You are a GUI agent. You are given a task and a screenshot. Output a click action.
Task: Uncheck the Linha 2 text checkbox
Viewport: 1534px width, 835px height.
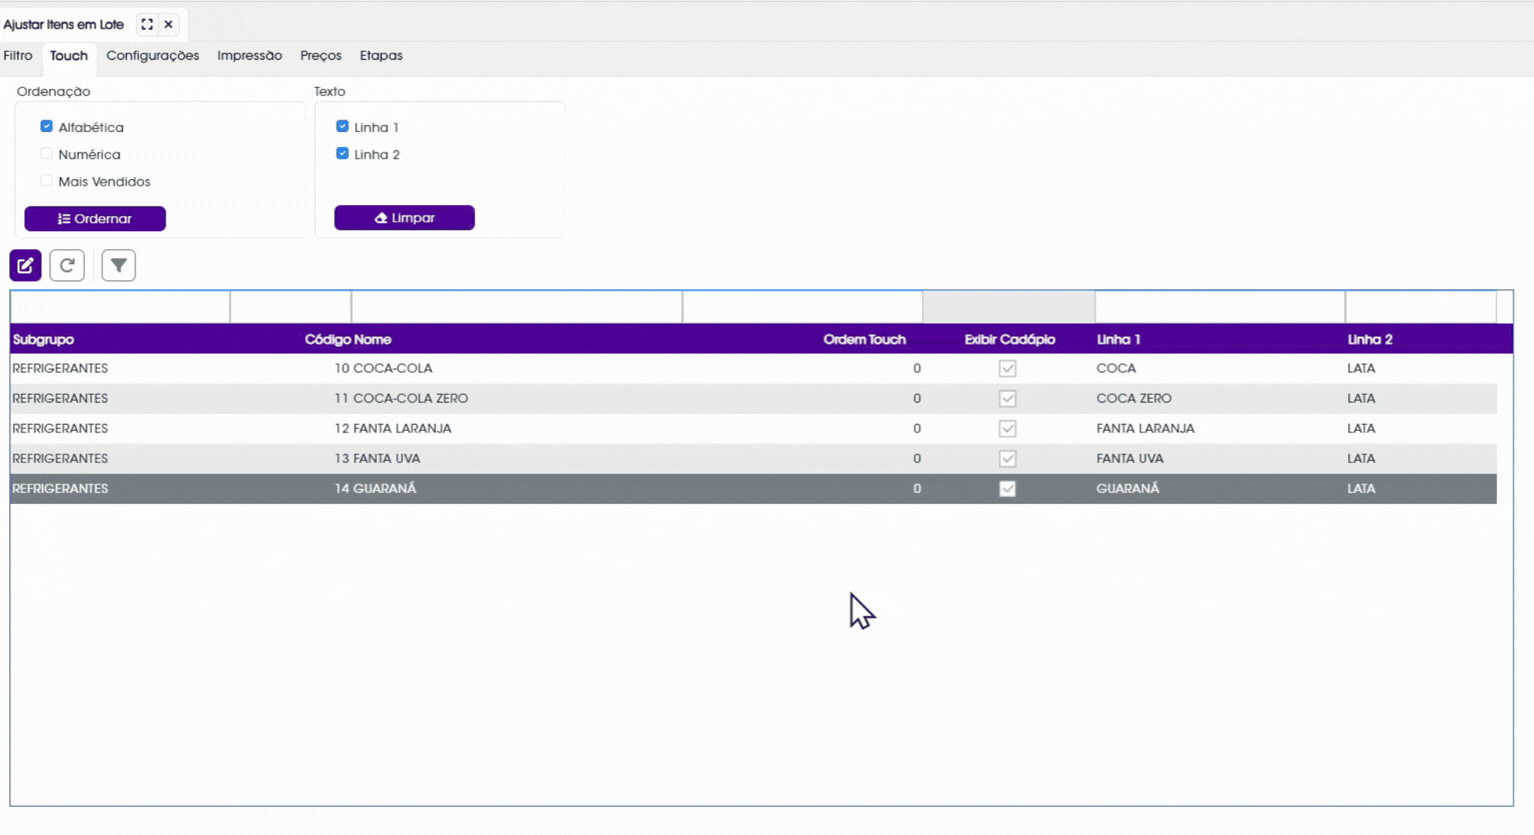(x=342, y=154)
